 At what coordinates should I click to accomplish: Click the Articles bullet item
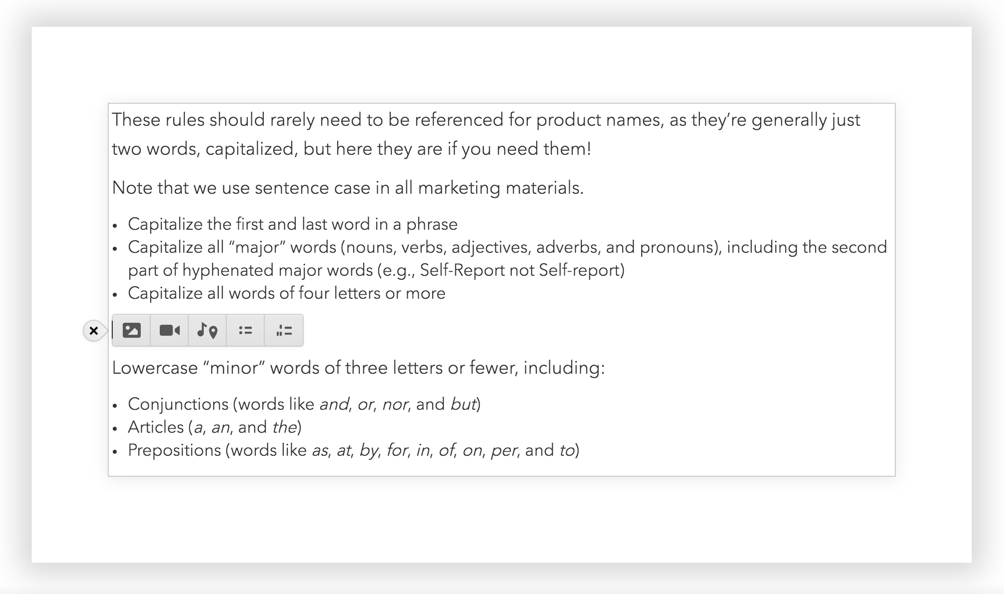click(215, 427)
